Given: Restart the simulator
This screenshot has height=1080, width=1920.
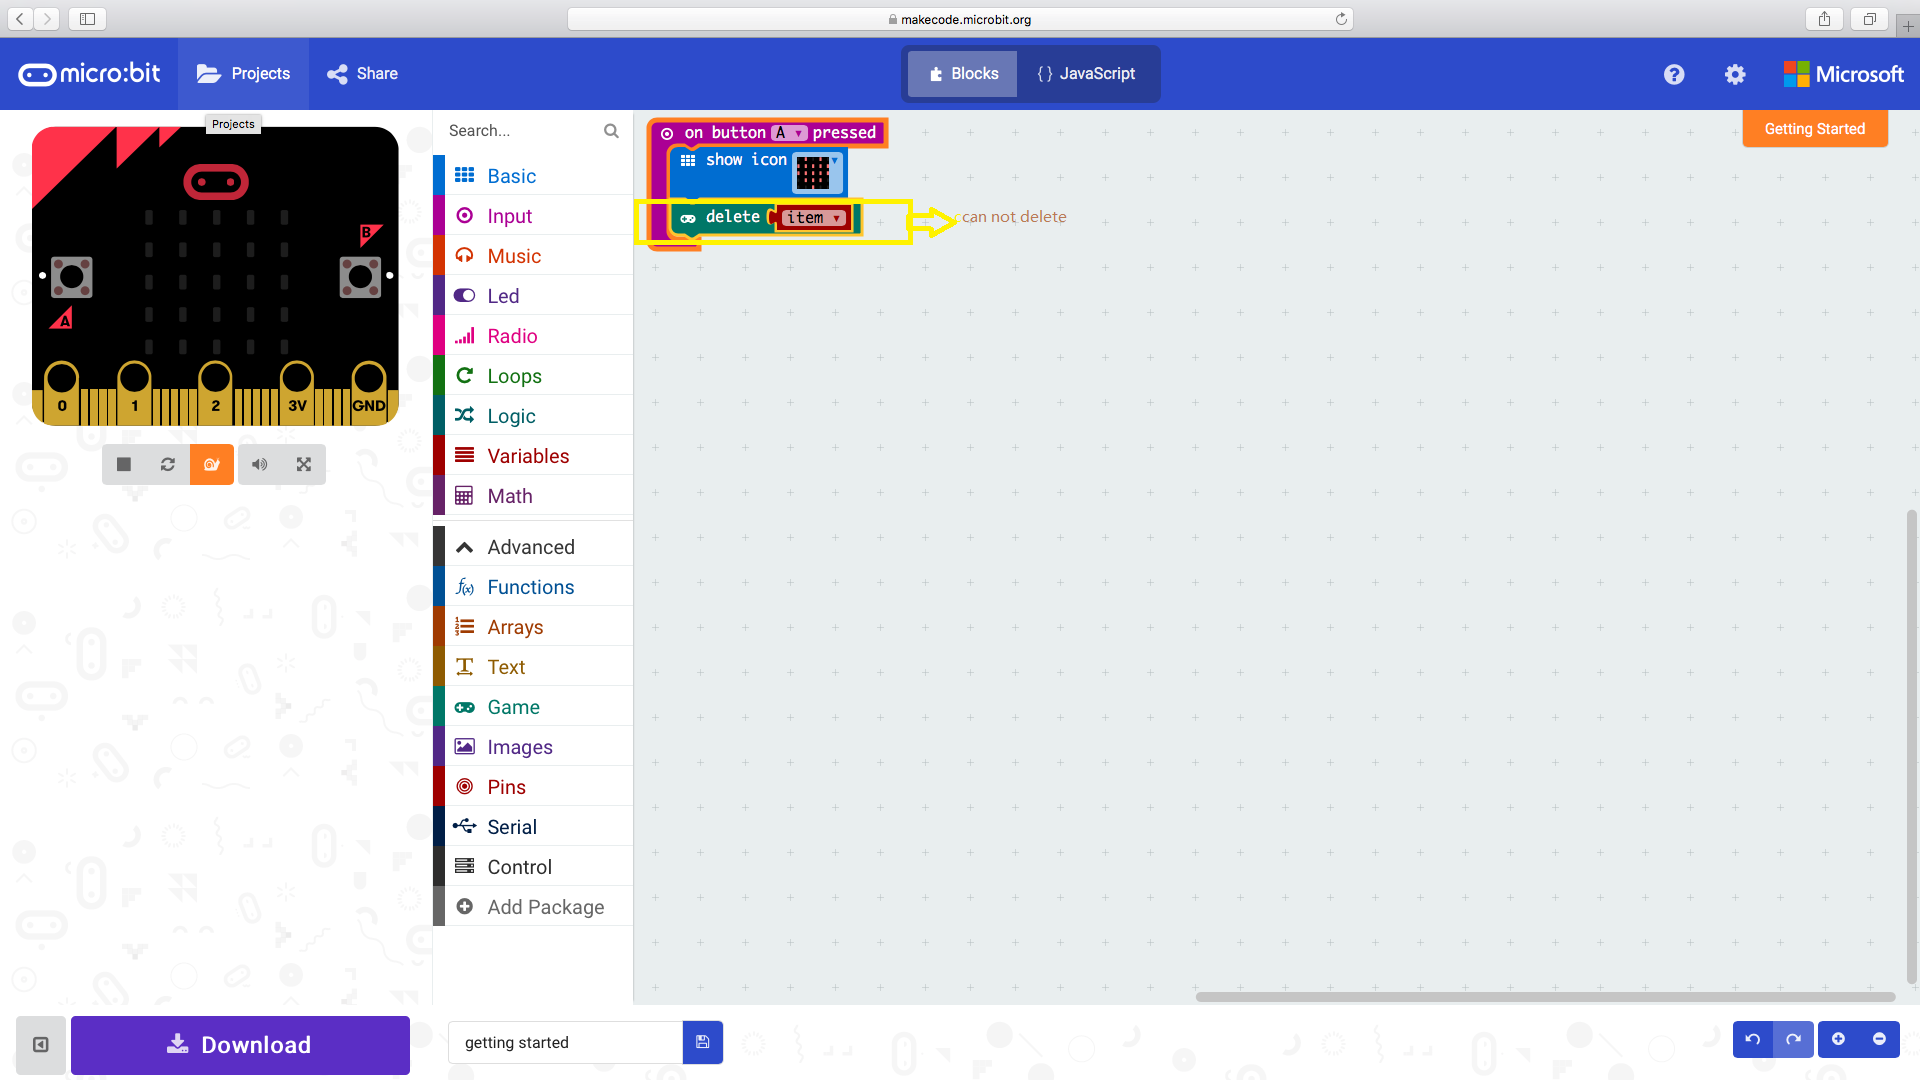Looking at the screenshot, I should 168,464.
